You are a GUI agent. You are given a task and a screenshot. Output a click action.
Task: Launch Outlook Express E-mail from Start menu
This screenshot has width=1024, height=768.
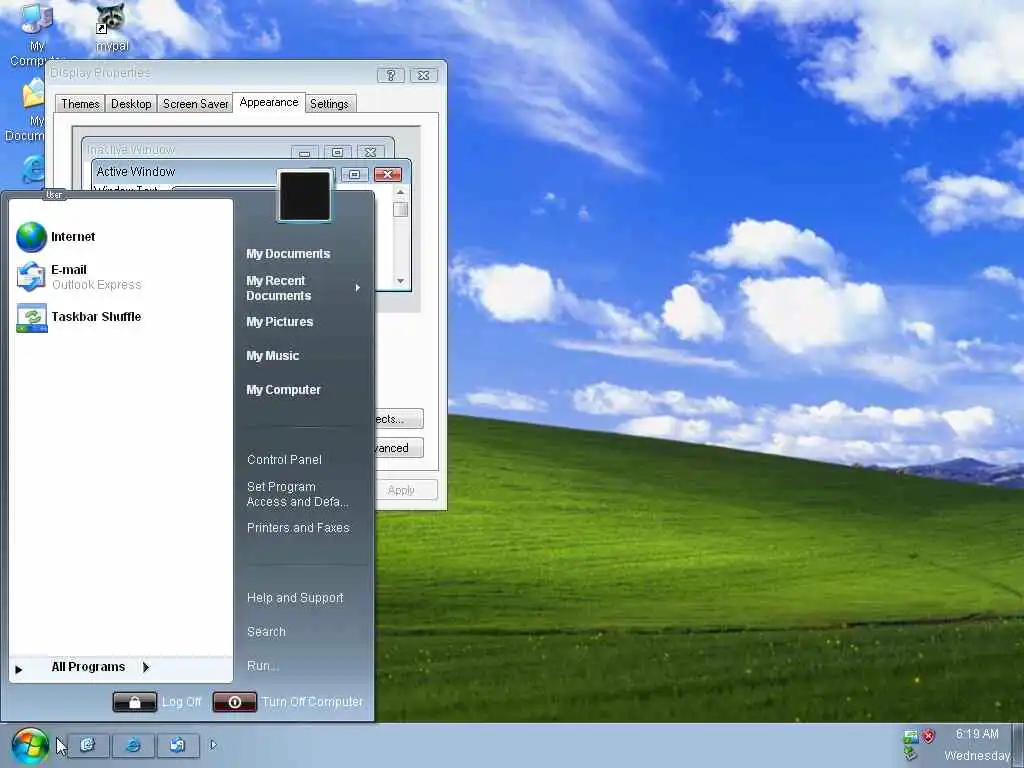pos(121,277)
